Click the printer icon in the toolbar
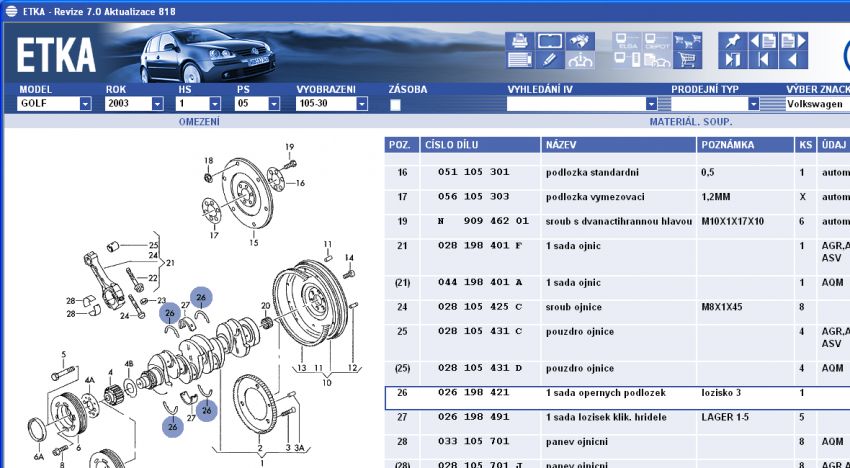The height and width of the screenshot is (468, 850). [x=519, y=41]
